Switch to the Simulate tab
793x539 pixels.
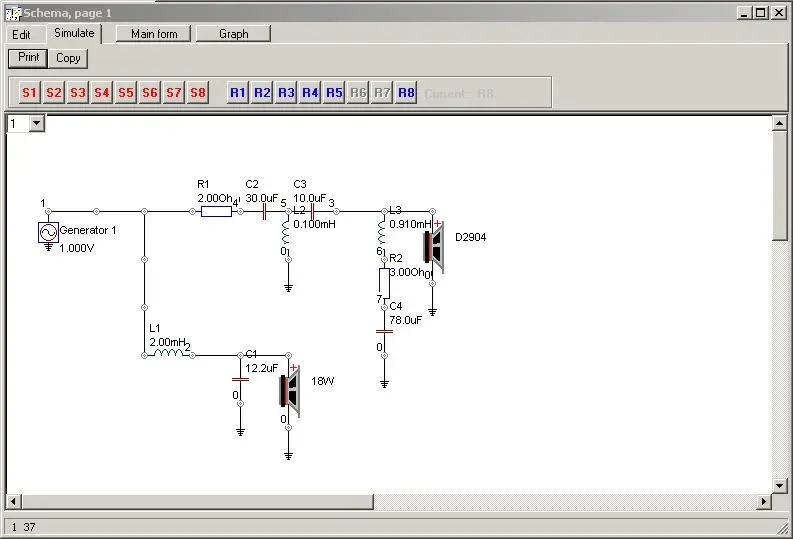74,33
